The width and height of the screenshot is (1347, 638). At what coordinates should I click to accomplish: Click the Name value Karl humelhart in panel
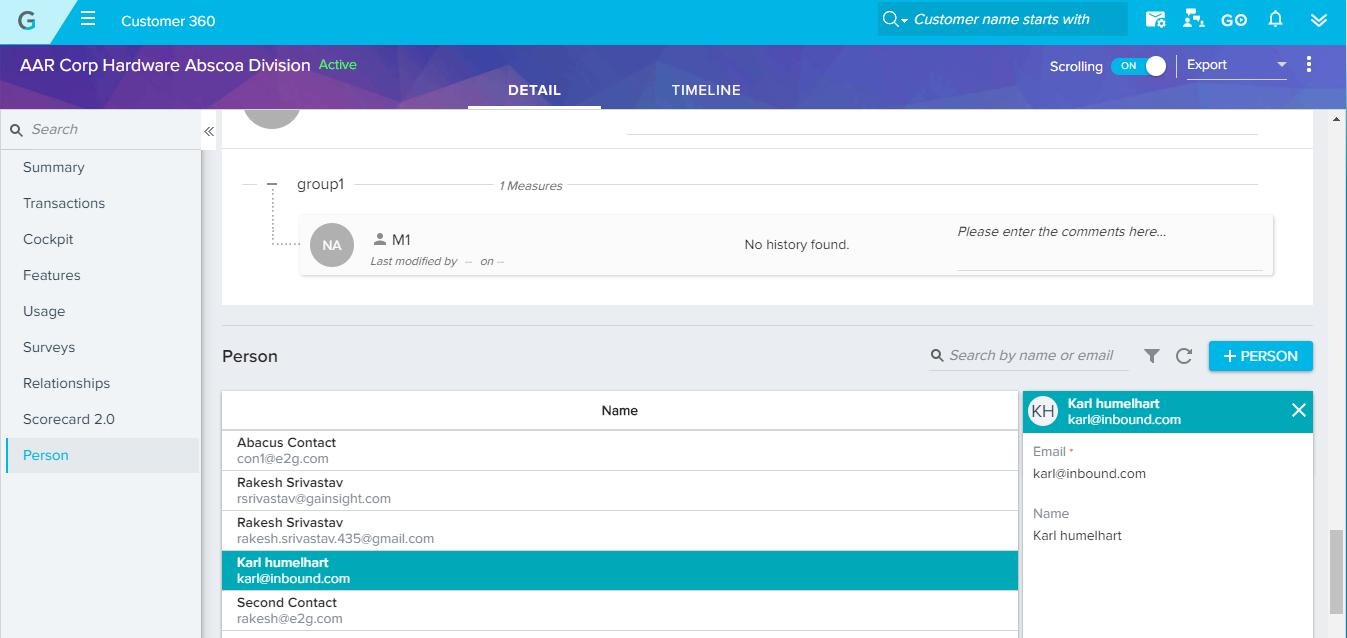tap(1077, 536)
